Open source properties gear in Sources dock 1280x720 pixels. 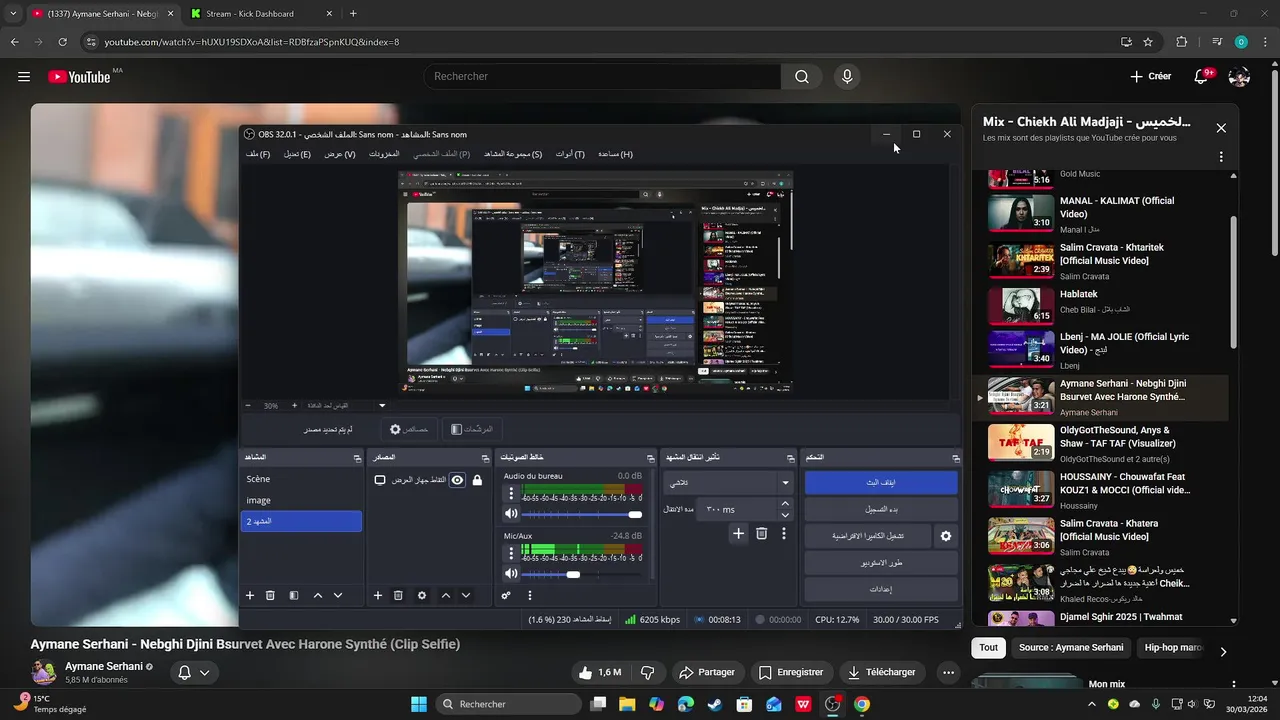[x=422, y=595]
